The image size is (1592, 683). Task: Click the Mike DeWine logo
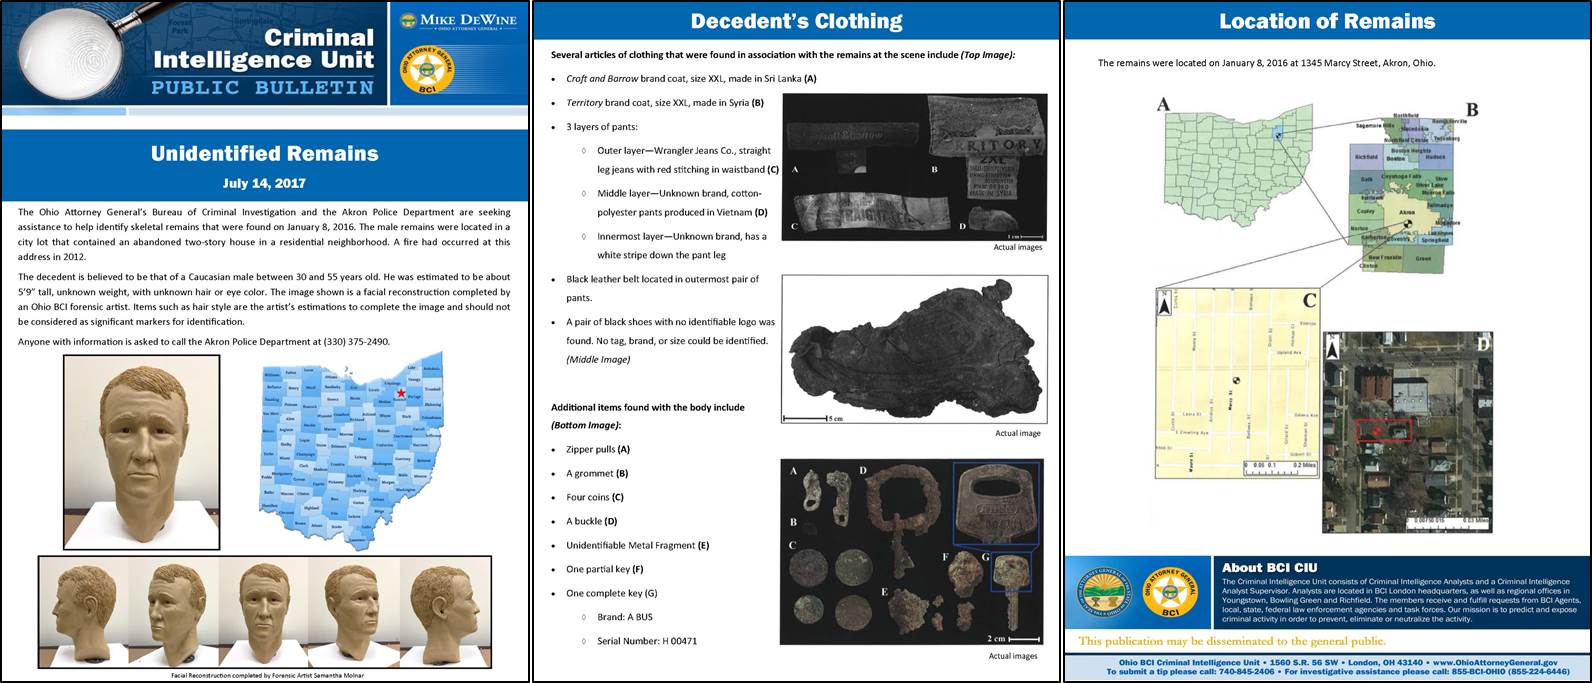click(x=459, y=20)
